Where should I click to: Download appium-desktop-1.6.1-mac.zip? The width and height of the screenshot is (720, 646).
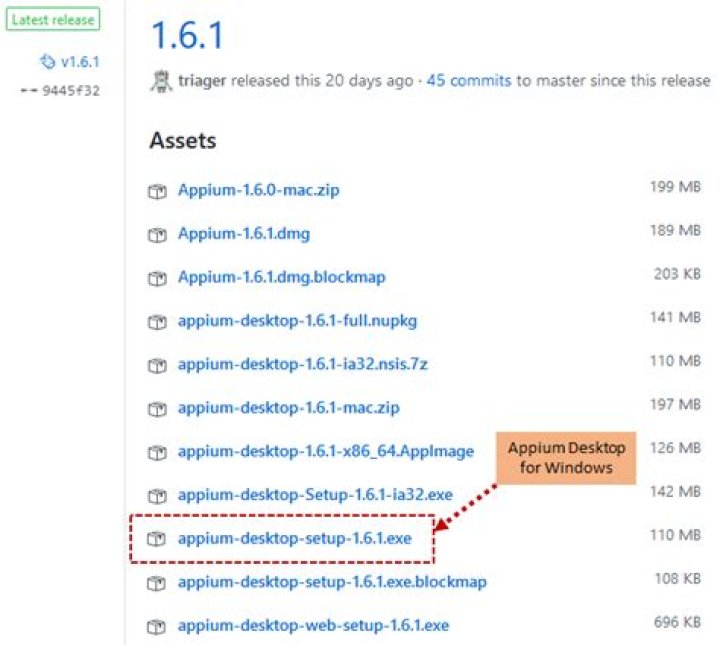289,408
